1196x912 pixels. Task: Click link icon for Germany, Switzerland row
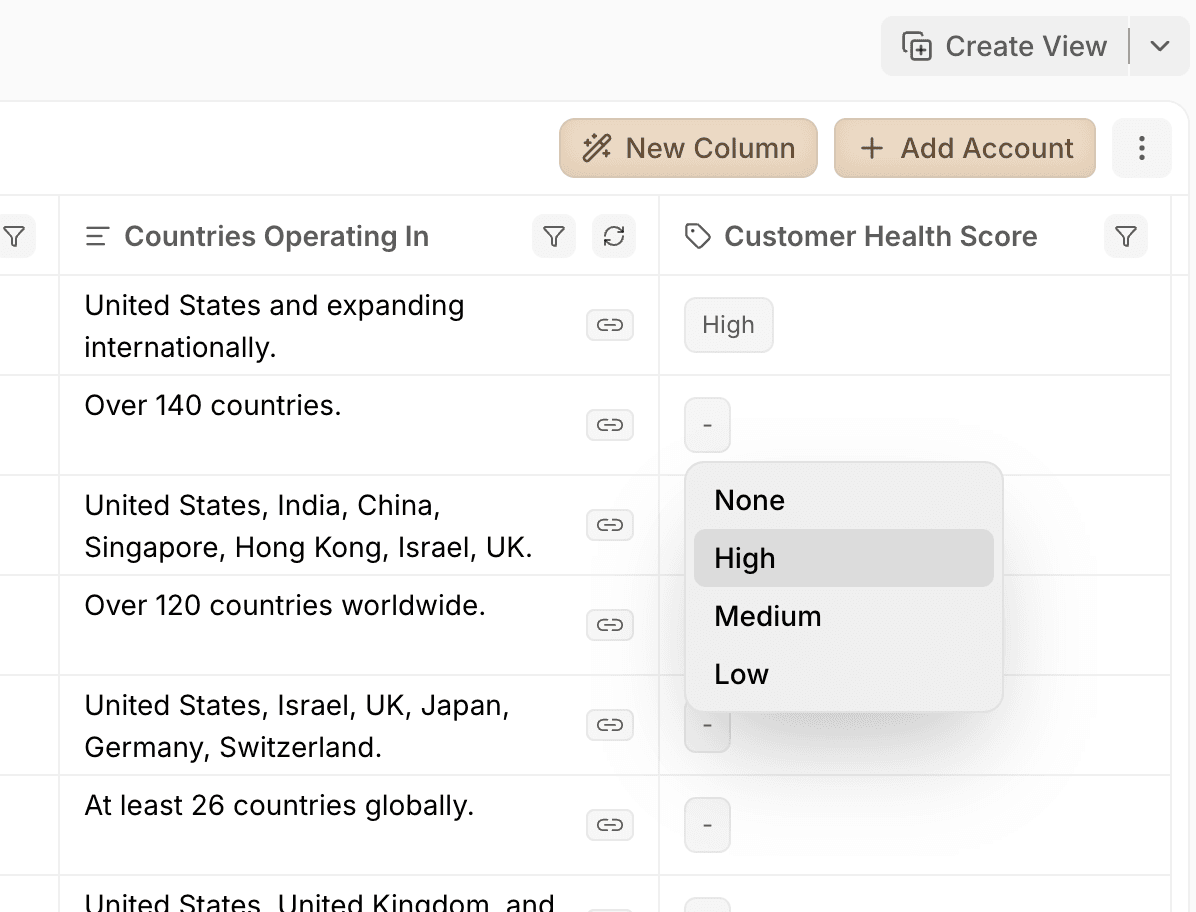610,725
